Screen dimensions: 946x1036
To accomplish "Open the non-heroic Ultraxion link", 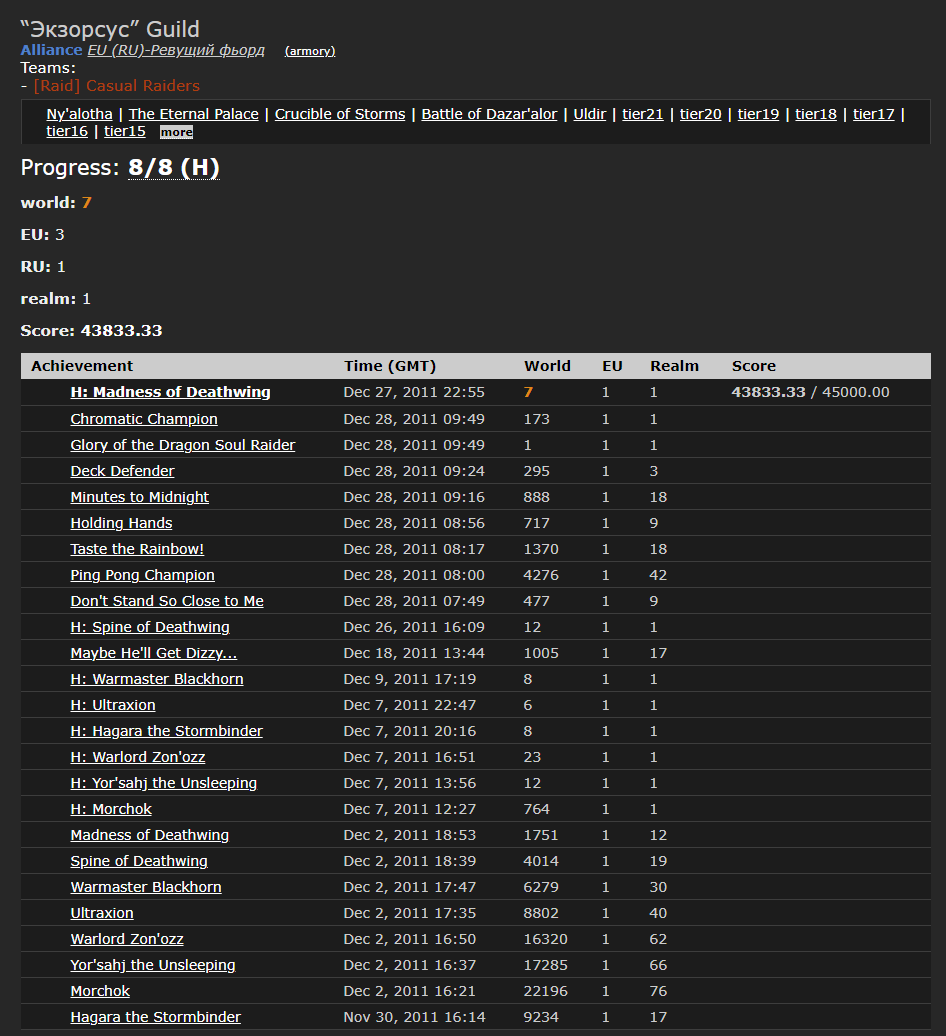I will tap(102, 912).
